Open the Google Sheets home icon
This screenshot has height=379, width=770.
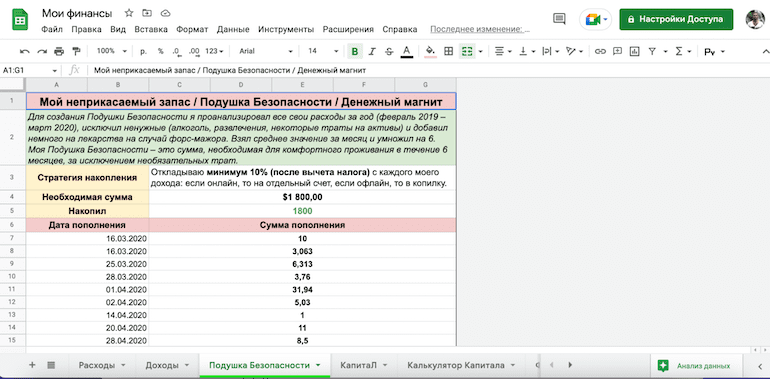pos(20,20)
